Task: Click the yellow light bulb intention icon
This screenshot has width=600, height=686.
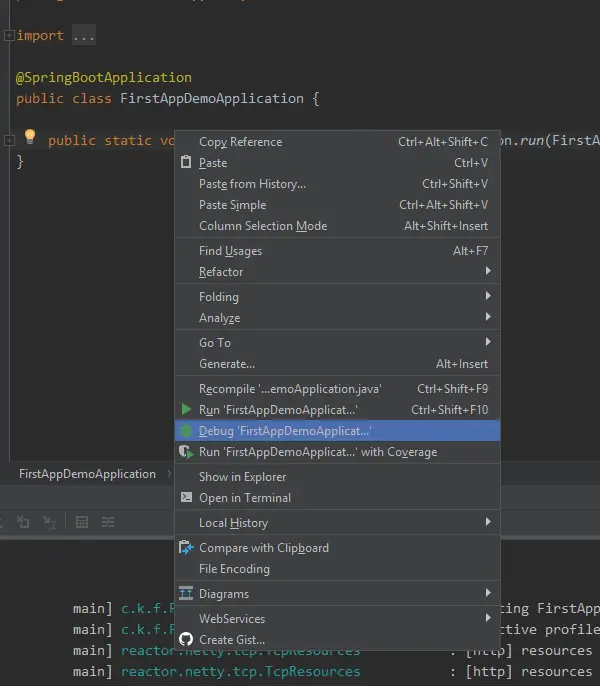Action: click(30, 136)
